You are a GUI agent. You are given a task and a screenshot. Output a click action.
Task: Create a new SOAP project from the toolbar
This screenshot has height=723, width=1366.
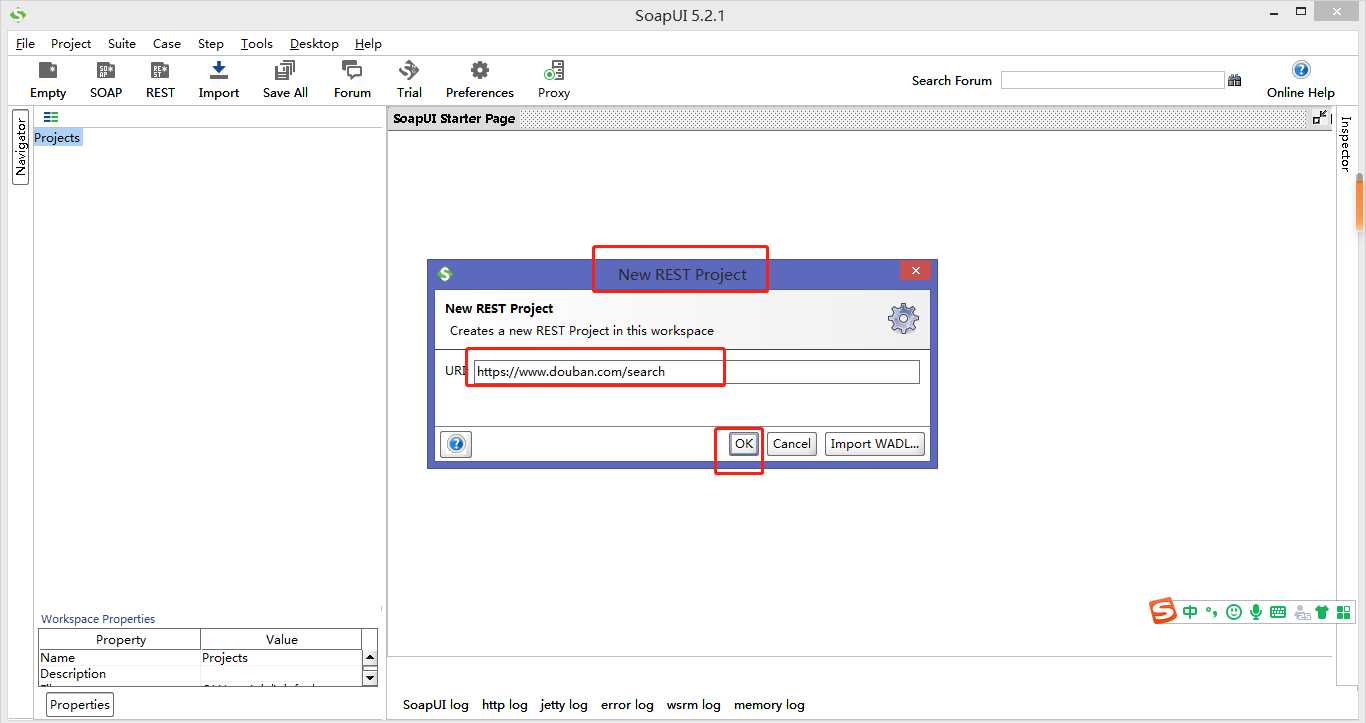click(105, 70)
